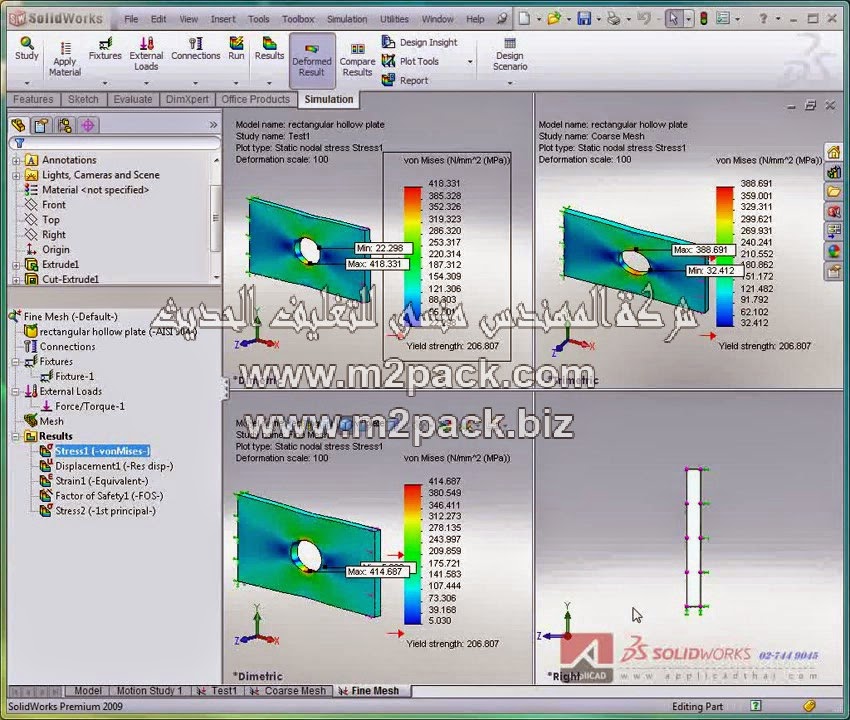Generate a Report
This screenshot has height=720, width=850.
click(x=405, y=80)
